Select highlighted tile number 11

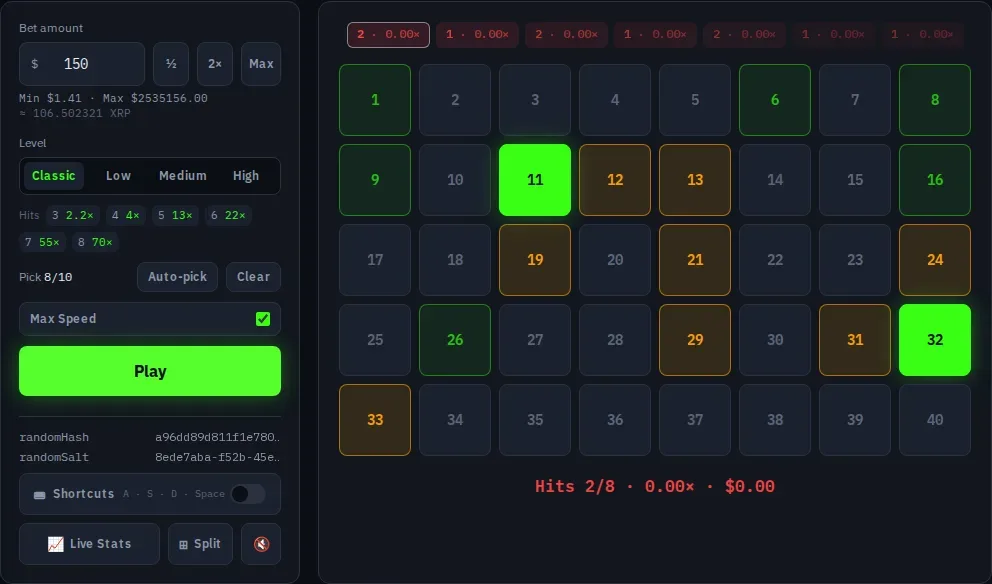pos(535,180)
